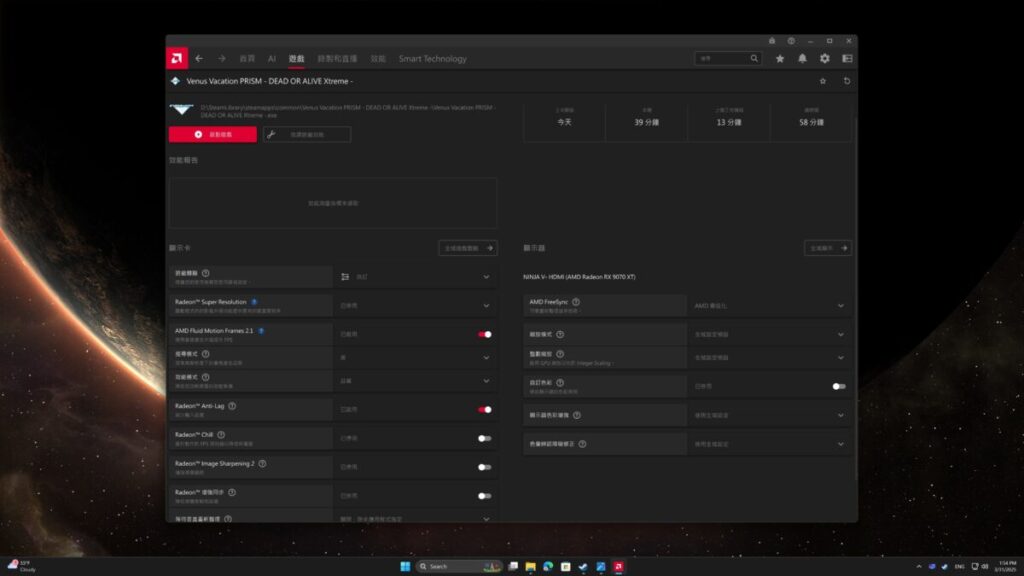Expand the 整數縮放 (Integer Scaling) dropdown
Viewport: 1024px width, 576px height.
tap(769, 357)
